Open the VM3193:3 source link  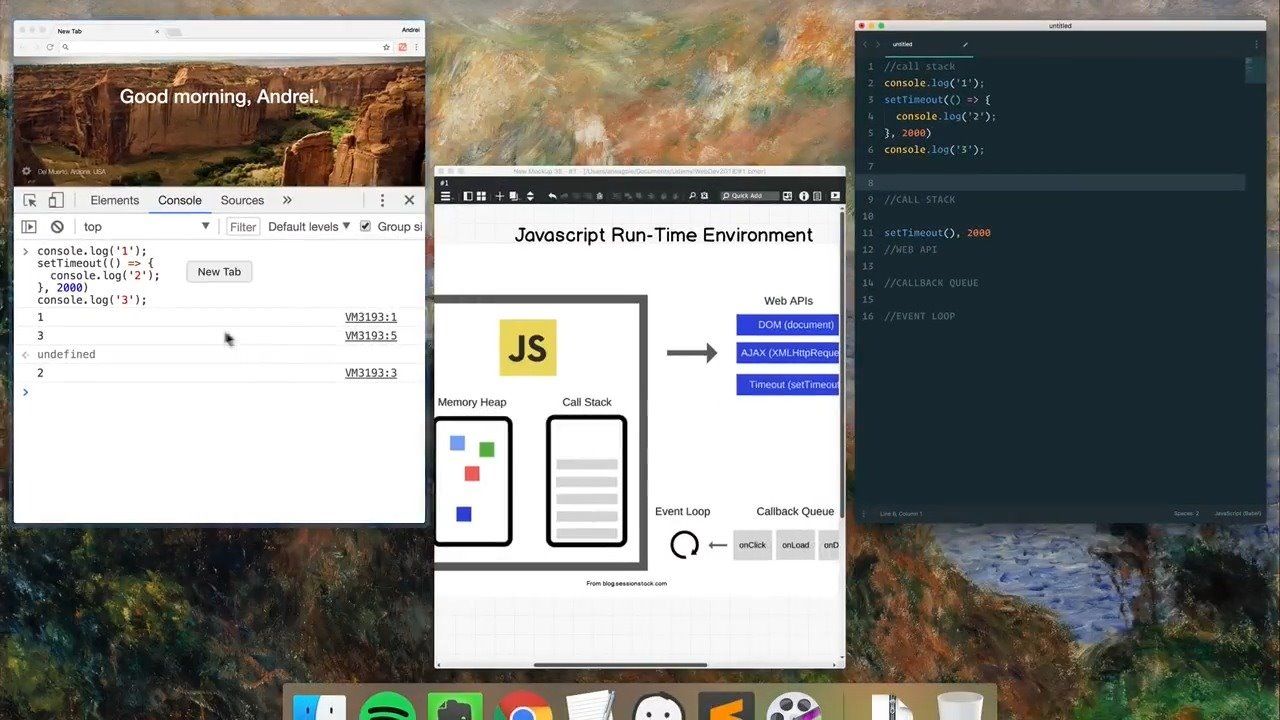click(x=371, y=373)
